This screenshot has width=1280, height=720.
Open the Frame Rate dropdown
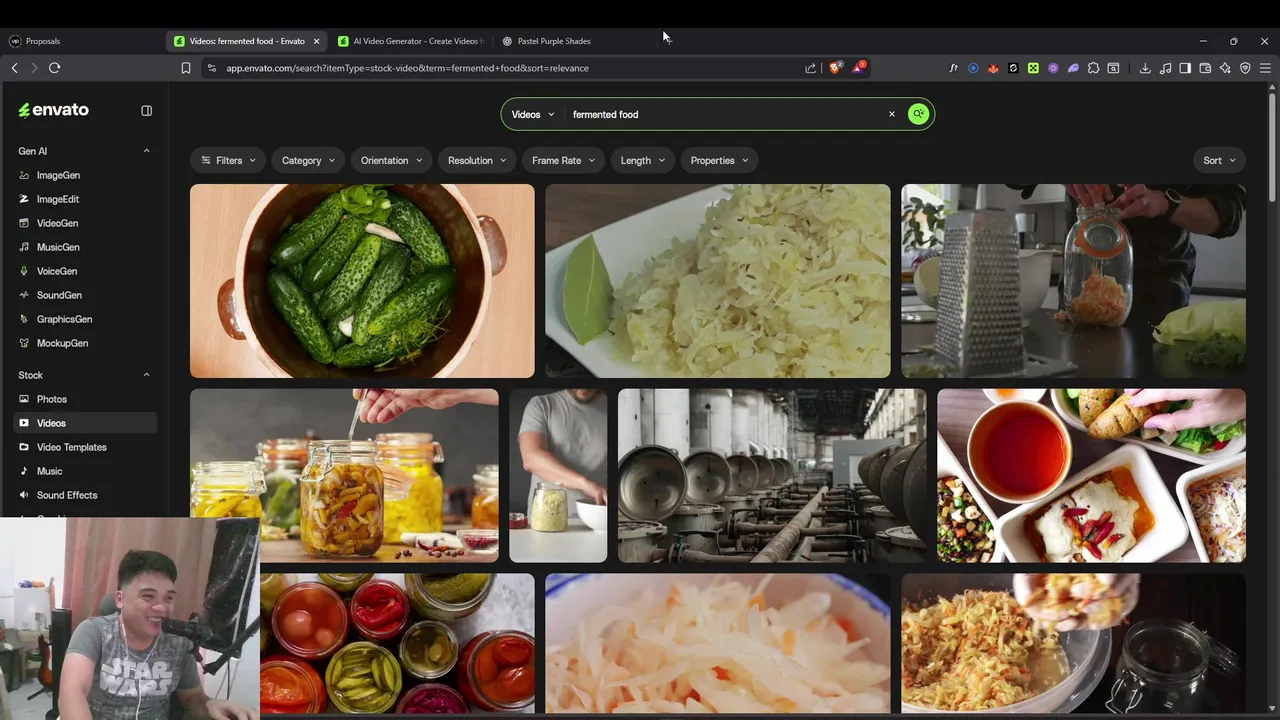click(x=563, y=160)
